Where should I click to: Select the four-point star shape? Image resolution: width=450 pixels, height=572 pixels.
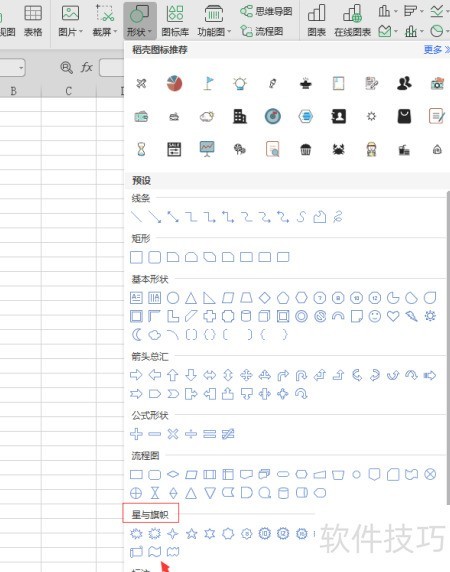[x=173, y=534]
